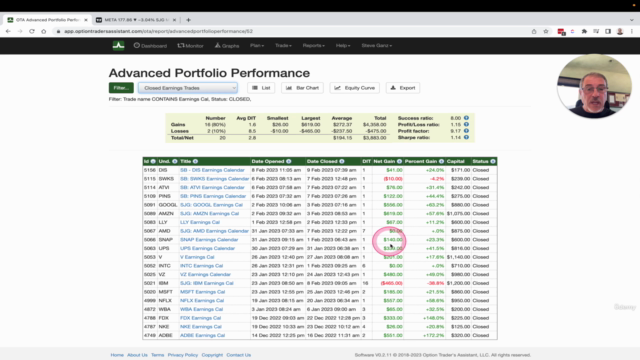This screenshot has width=640, height=360.
Task: Open the Dashboard nav item
Action: pyautogui.click(x=150, y=46)
